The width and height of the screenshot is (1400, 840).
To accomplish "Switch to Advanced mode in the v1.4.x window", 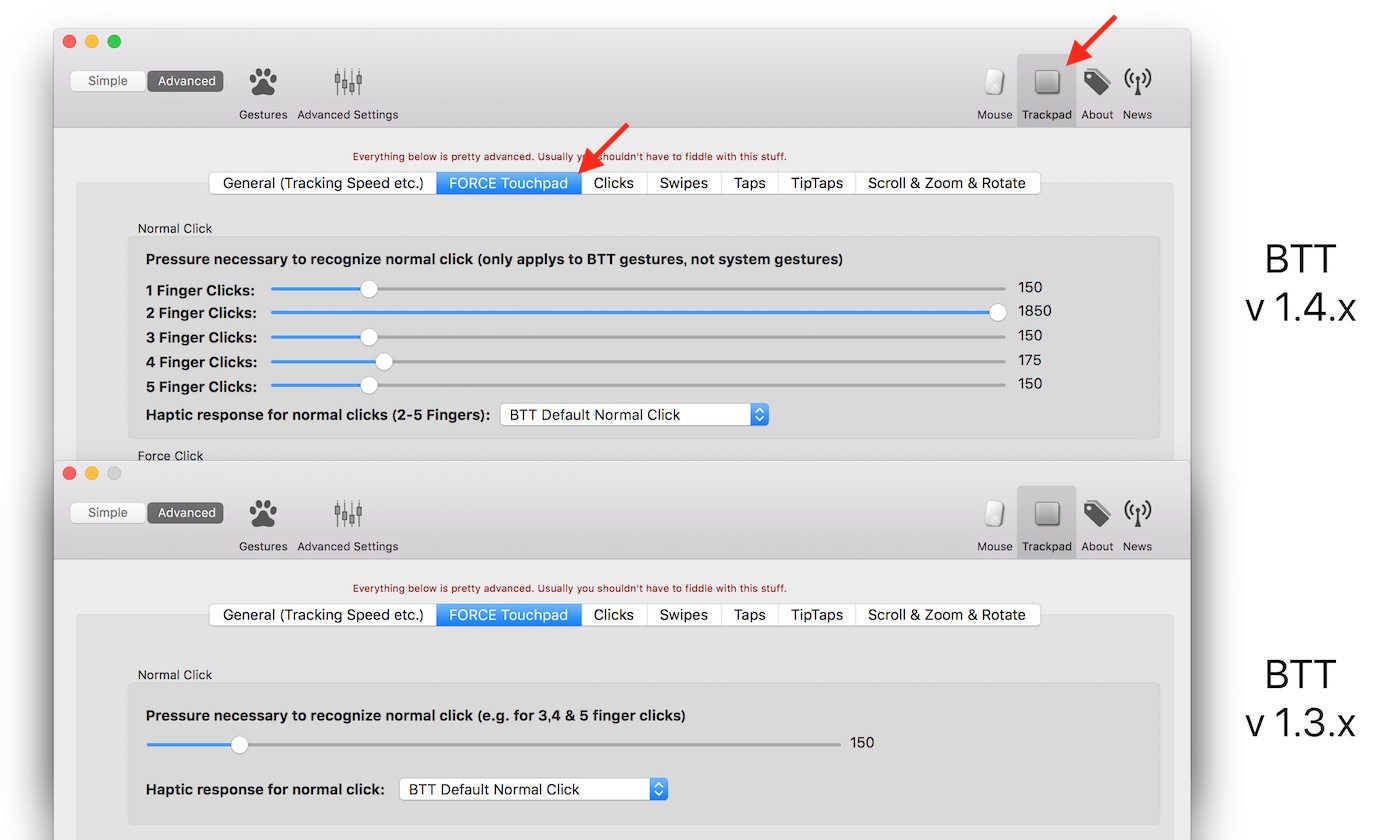I will pos(186,81).
